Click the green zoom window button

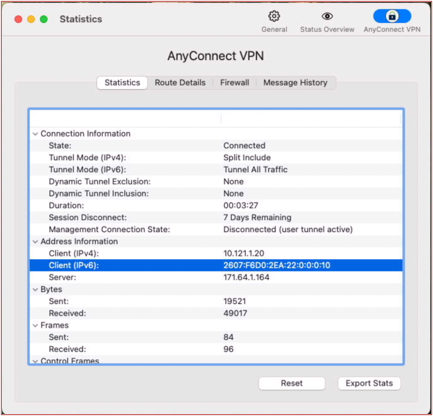pyautogui.click(x=44, y=19)
